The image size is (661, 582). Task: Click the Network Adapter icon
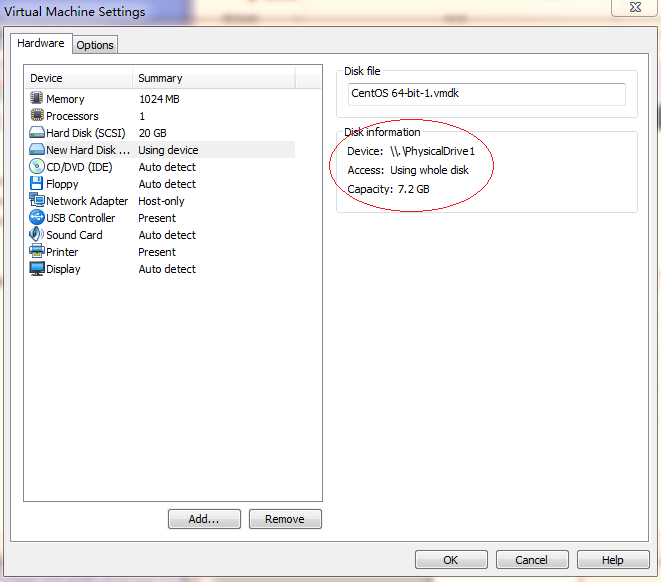(x=37, y=200)
